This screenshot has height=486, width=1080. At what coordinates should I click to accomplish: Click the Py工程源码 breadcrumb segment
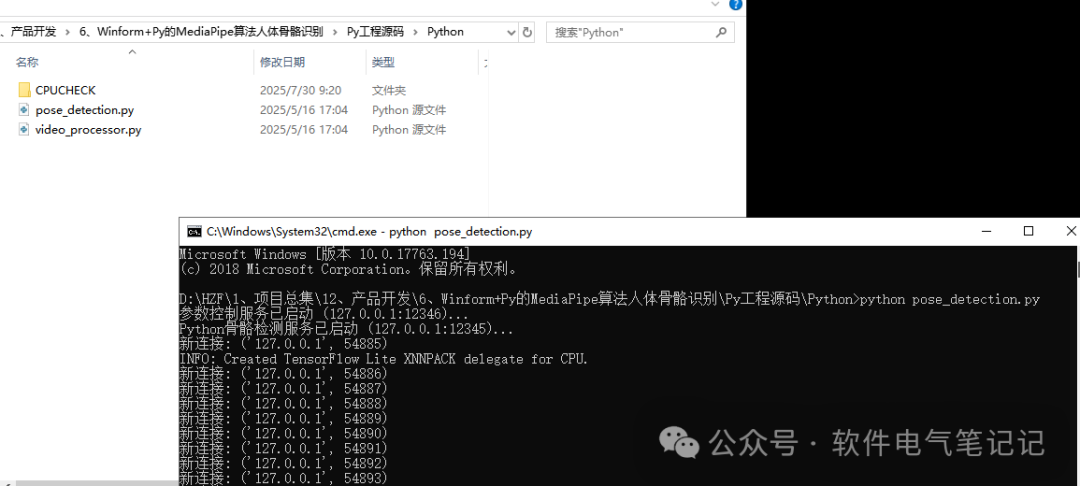(375, 32)
